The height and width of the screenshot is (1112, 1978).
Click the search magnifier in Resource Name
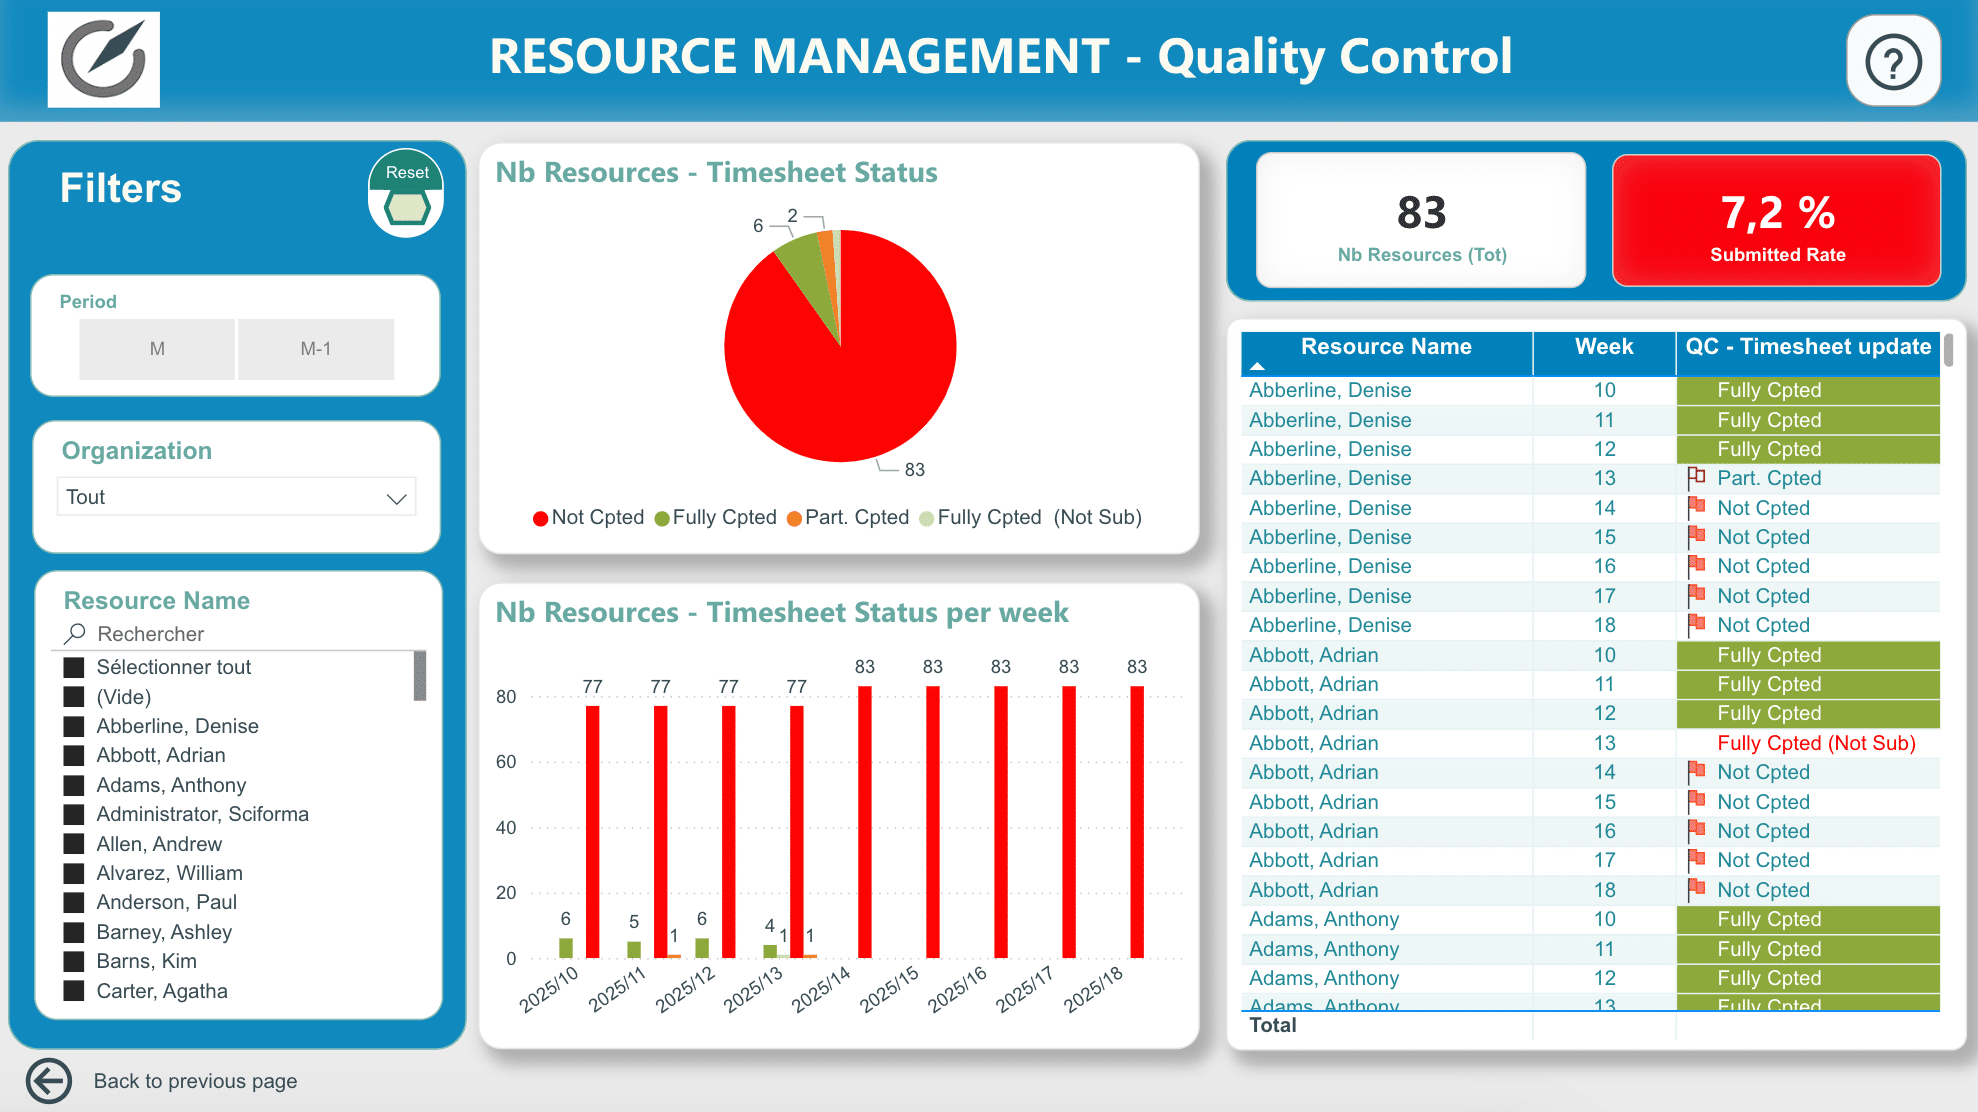75,634
